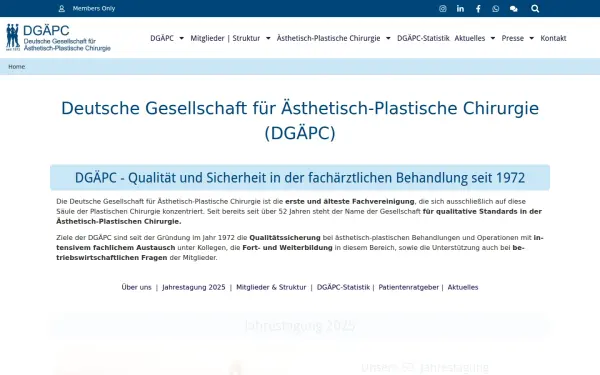Select DGÄPC-Statistik in the navigation bar
Viewport: 600px width, 375px height.
[x=423, y=38]
